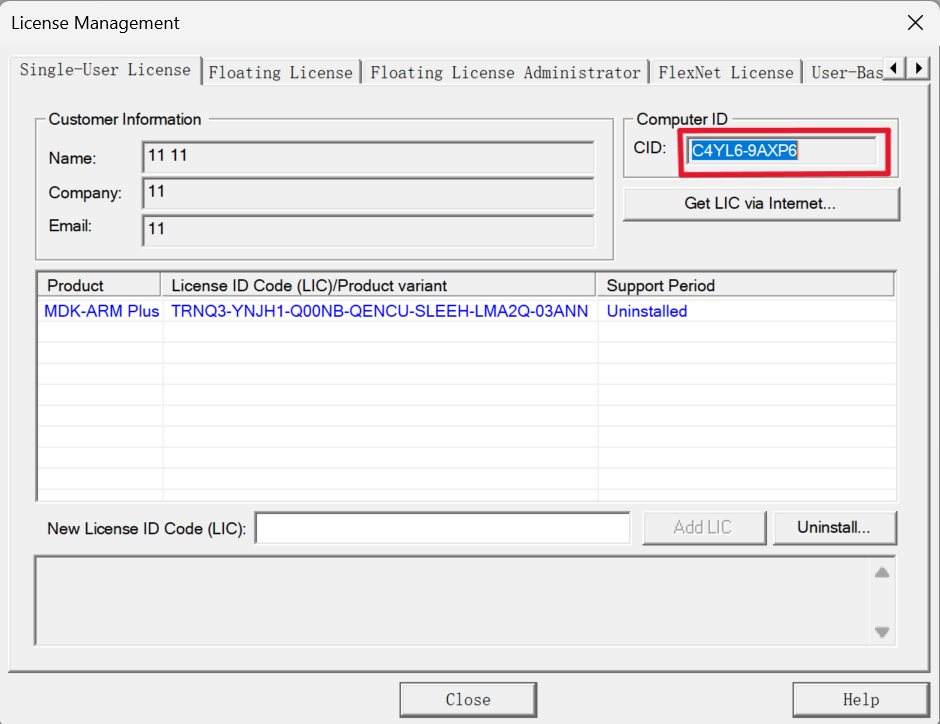Select the Single-User License tab

coord(106,70)
